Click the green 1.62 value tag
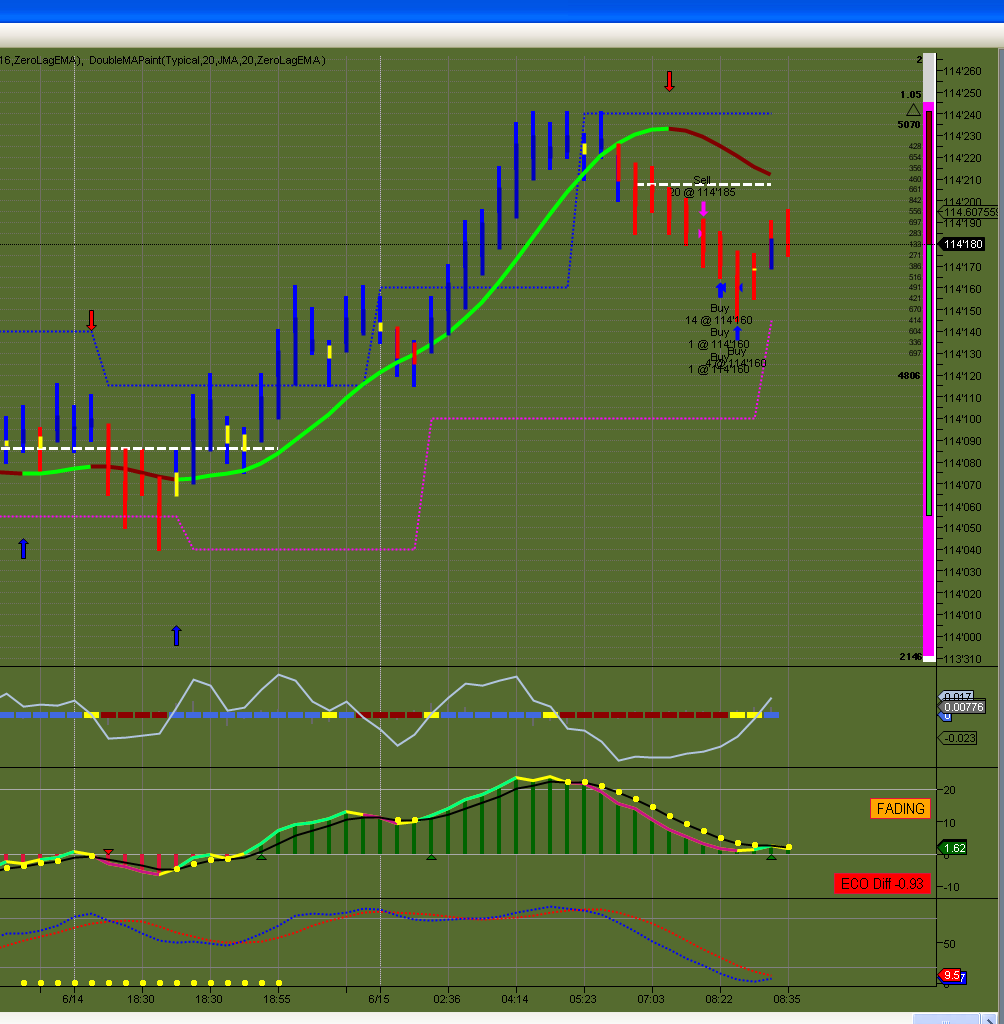 pos(953,848)
